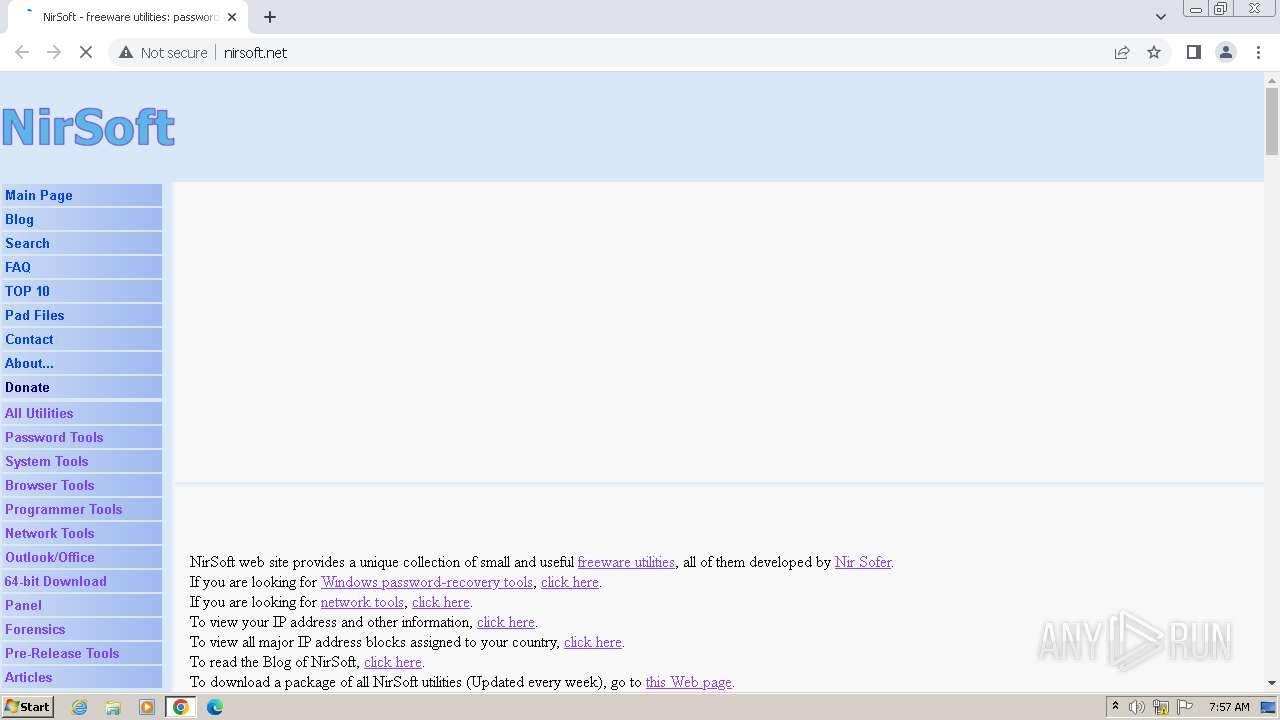1280x720 pixels.
Task: Open the 7:57 AM clock
Action: 1229,707
